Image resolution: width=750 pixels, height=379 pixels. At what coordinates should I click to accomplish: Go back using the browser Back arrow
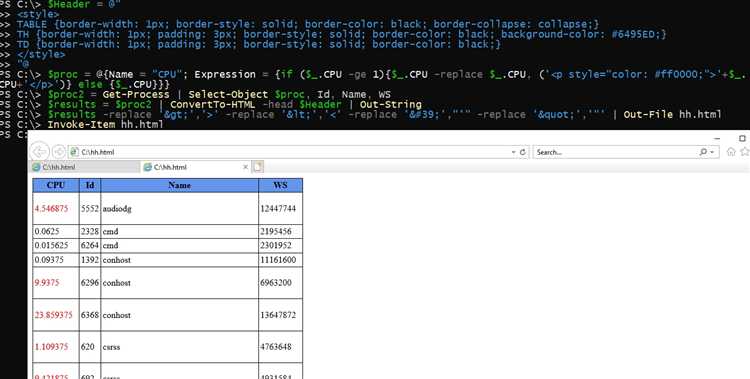tap(40, 152)
